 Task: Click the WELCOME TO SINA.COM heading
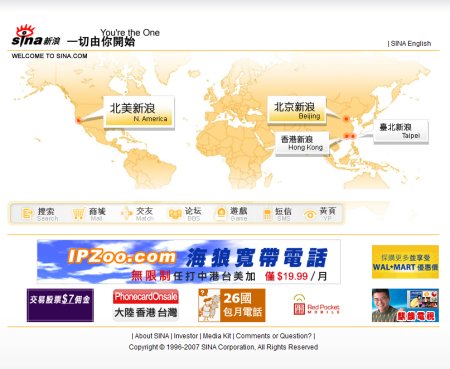49,56
